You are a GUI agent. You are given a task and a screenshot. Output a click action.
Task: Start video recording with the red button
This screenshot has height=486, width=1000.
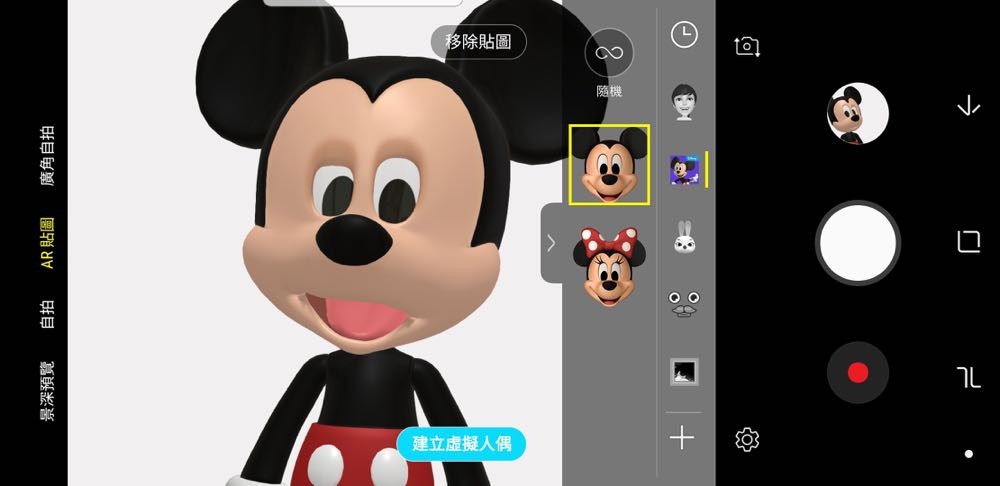pos(857,373)
